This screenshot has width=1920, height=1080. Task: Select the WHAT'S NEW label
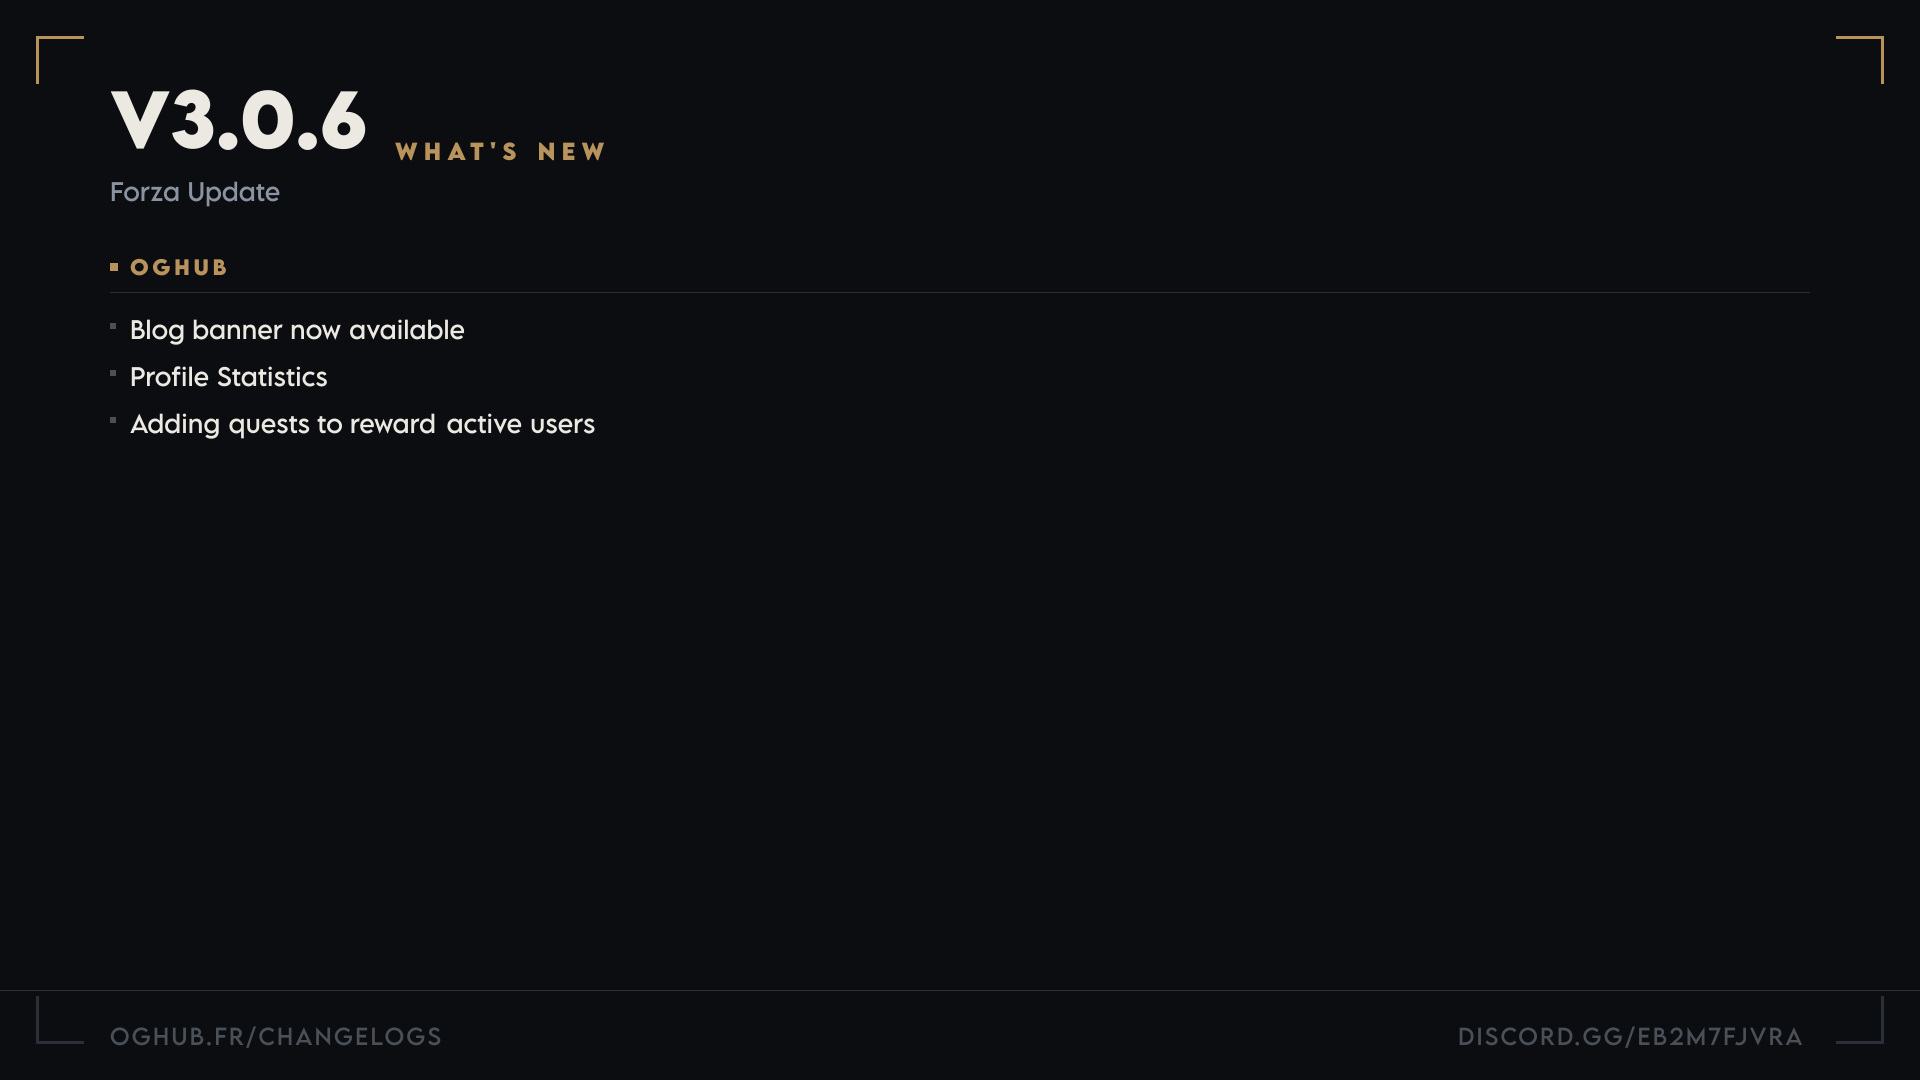[x=501, y=152]
